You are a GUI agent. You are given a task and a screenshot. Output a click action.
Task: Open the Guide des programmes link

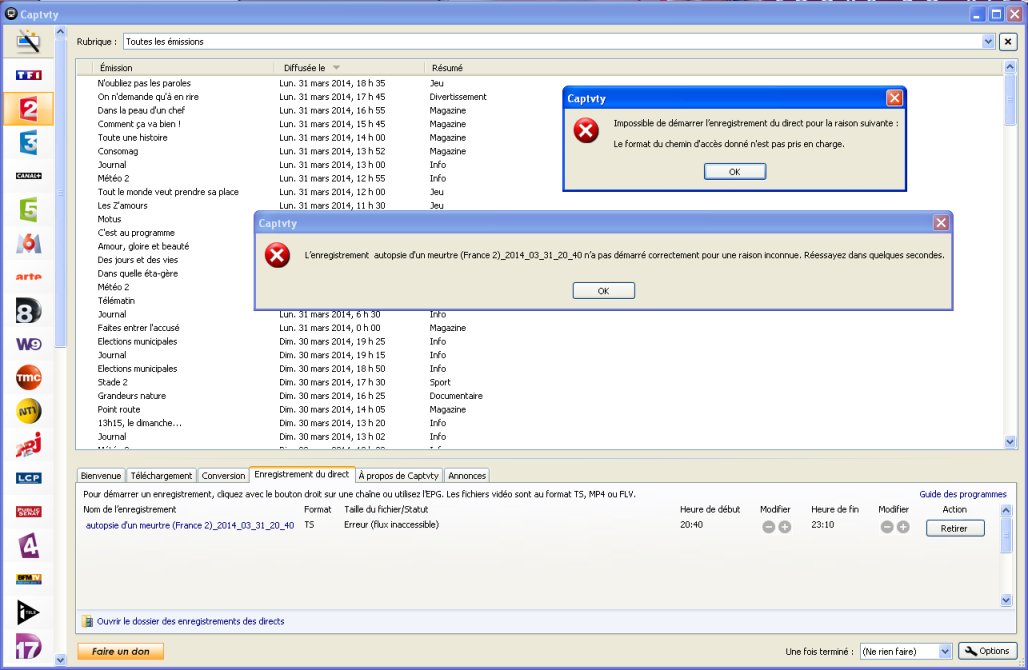pyautogui.click(x=962, y=494)
